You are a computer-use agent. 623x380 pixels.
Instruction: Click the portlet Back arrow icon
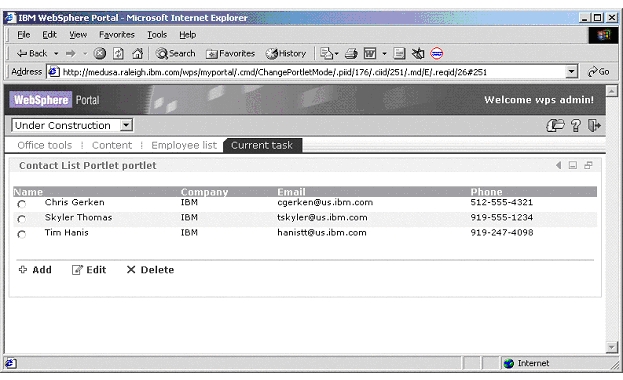tap(559, 165)
